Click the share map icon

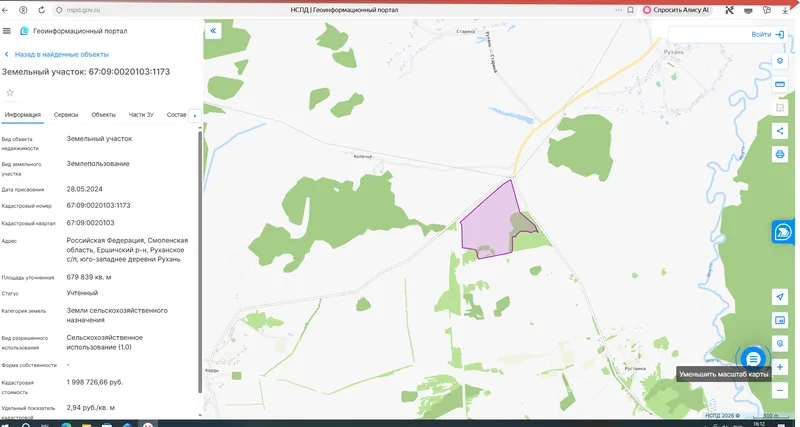pos(780,131)
